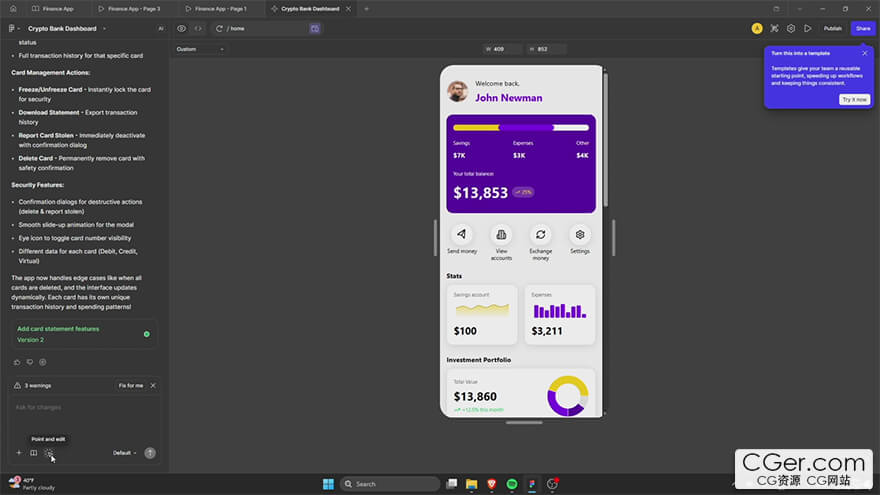
Task: Open the Default model dropdown
Action: pyautogui.click(x=124, y=453)
